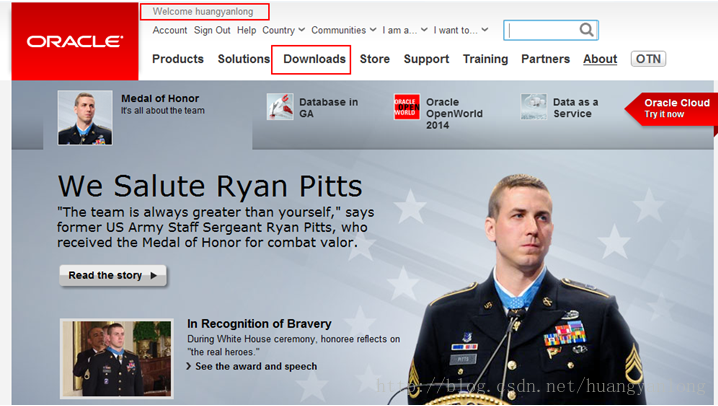Open the Products menu

click(x=178, y=59)
